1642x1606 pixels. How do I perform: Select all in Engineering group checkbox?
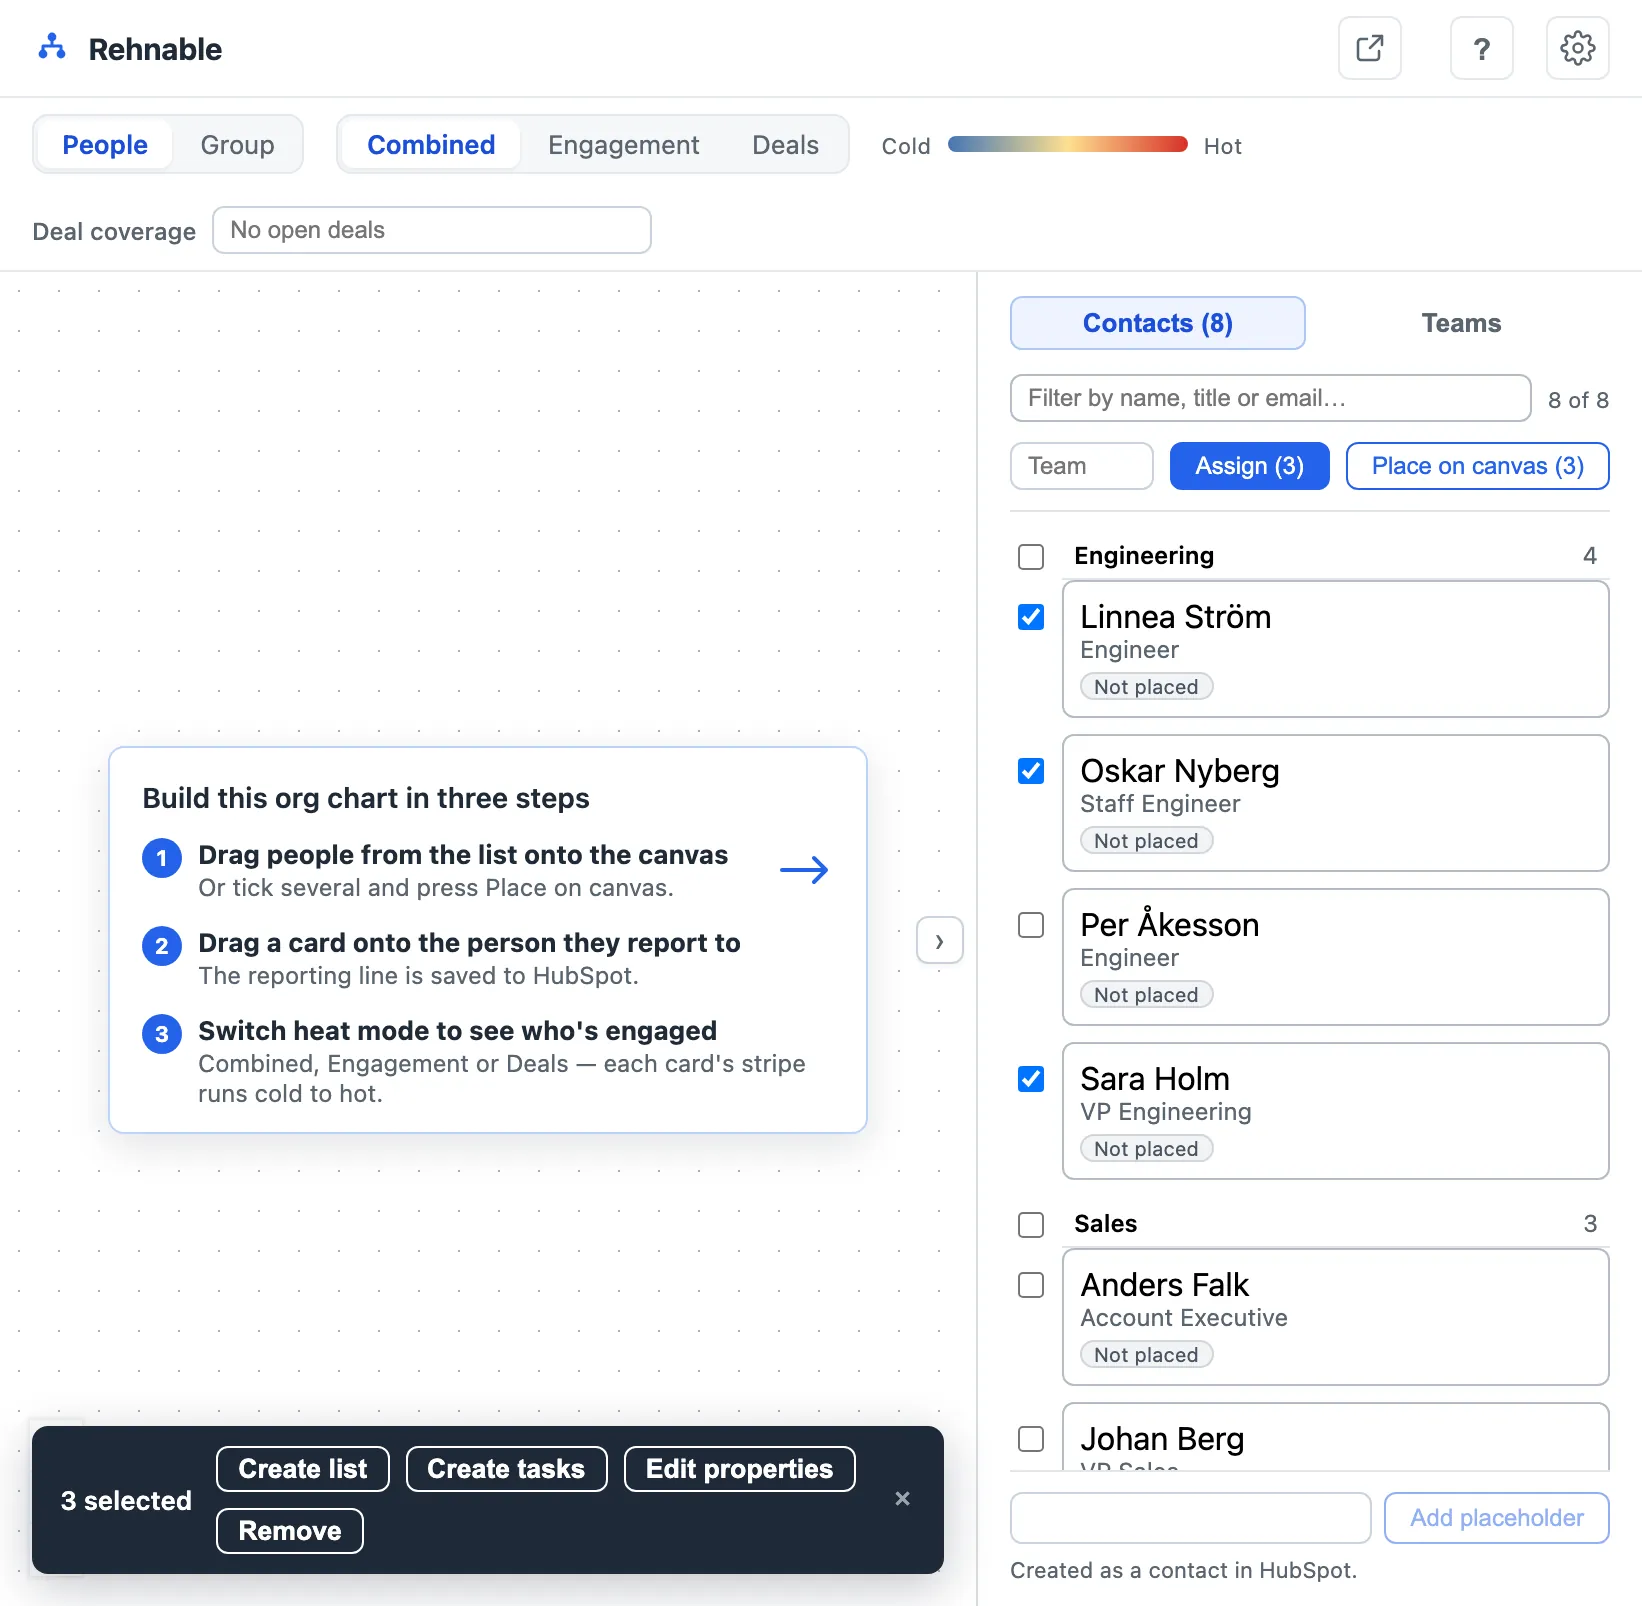click(x=1031, y=556)
